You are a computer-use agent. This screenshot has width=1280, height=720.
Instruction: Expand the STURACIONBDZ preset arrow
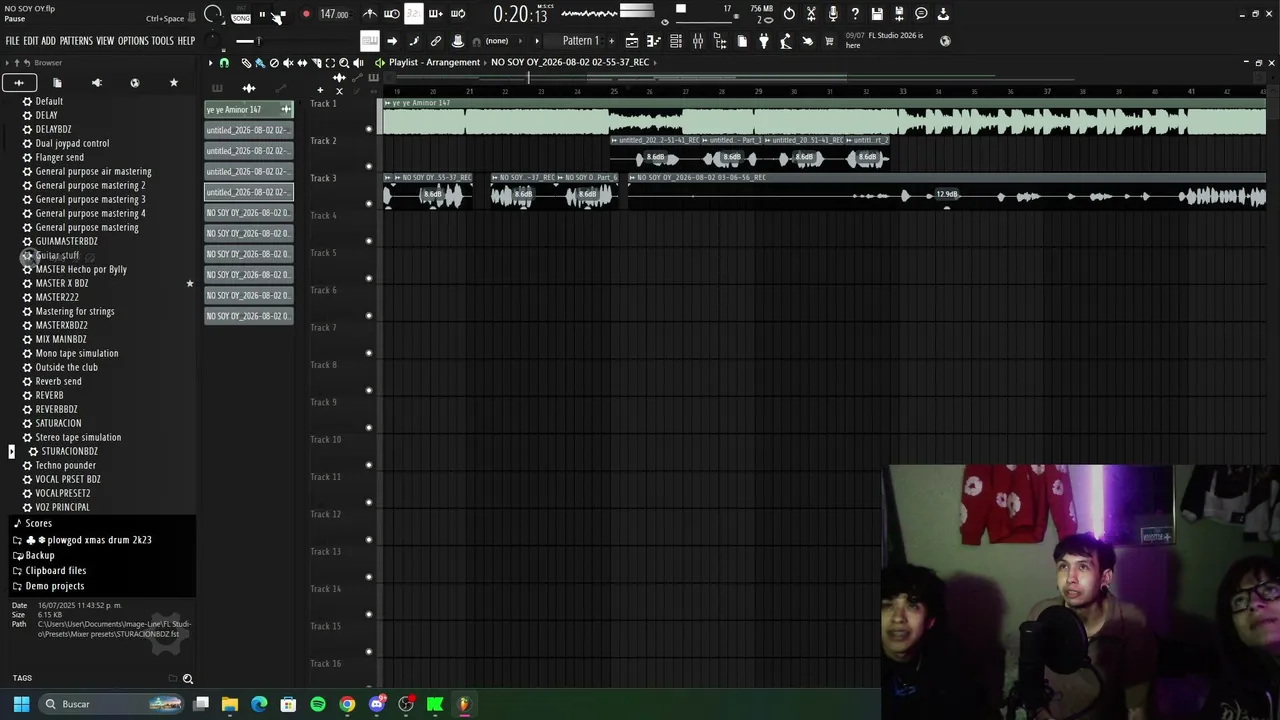pos(12,451)
